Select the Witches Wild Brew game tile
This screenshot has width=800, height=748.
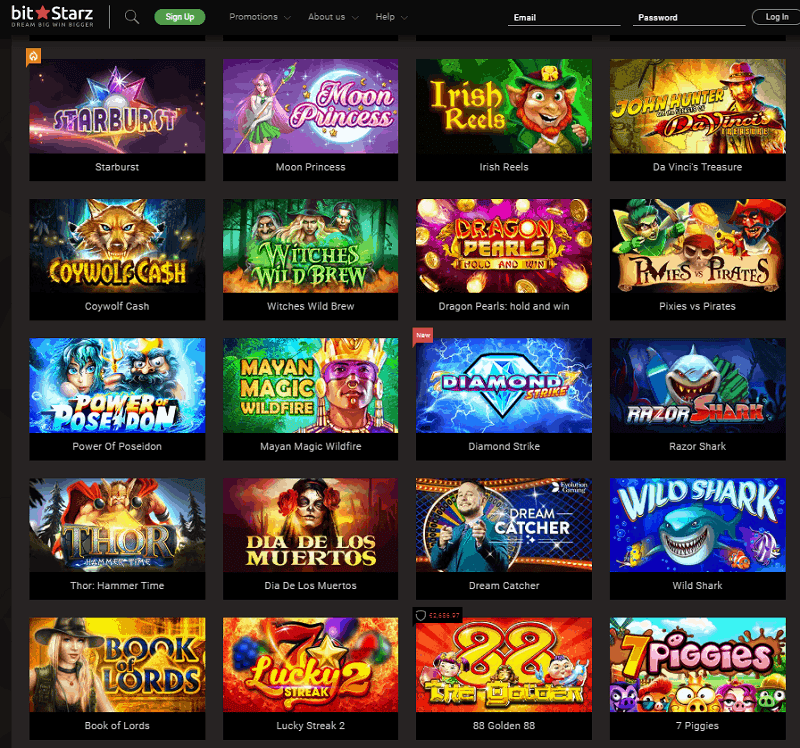310,259
